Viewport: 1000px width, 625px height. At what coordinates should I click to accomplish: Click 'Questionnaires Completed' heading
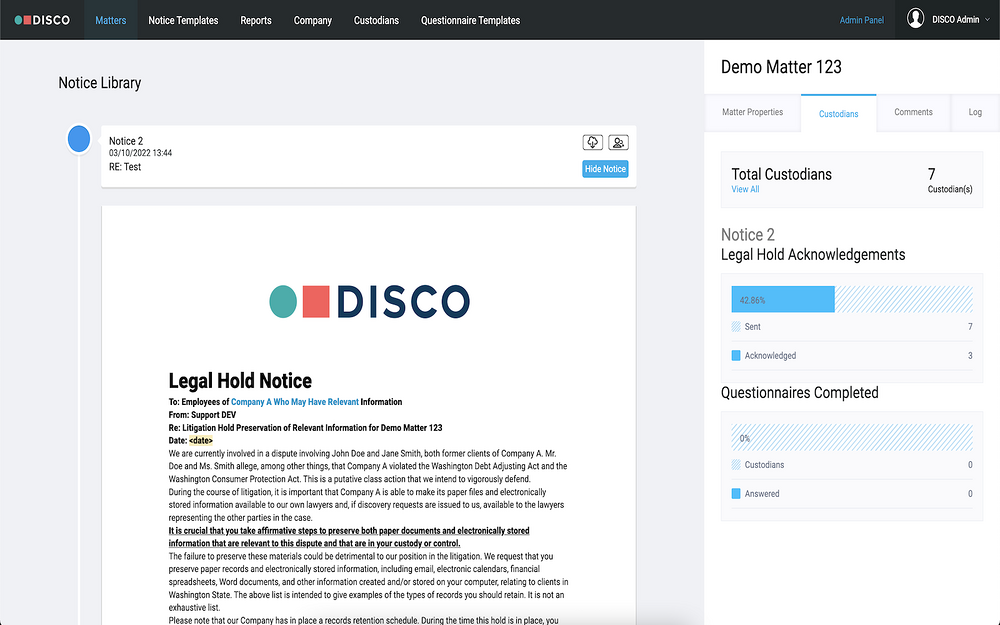tap(799, 393)
